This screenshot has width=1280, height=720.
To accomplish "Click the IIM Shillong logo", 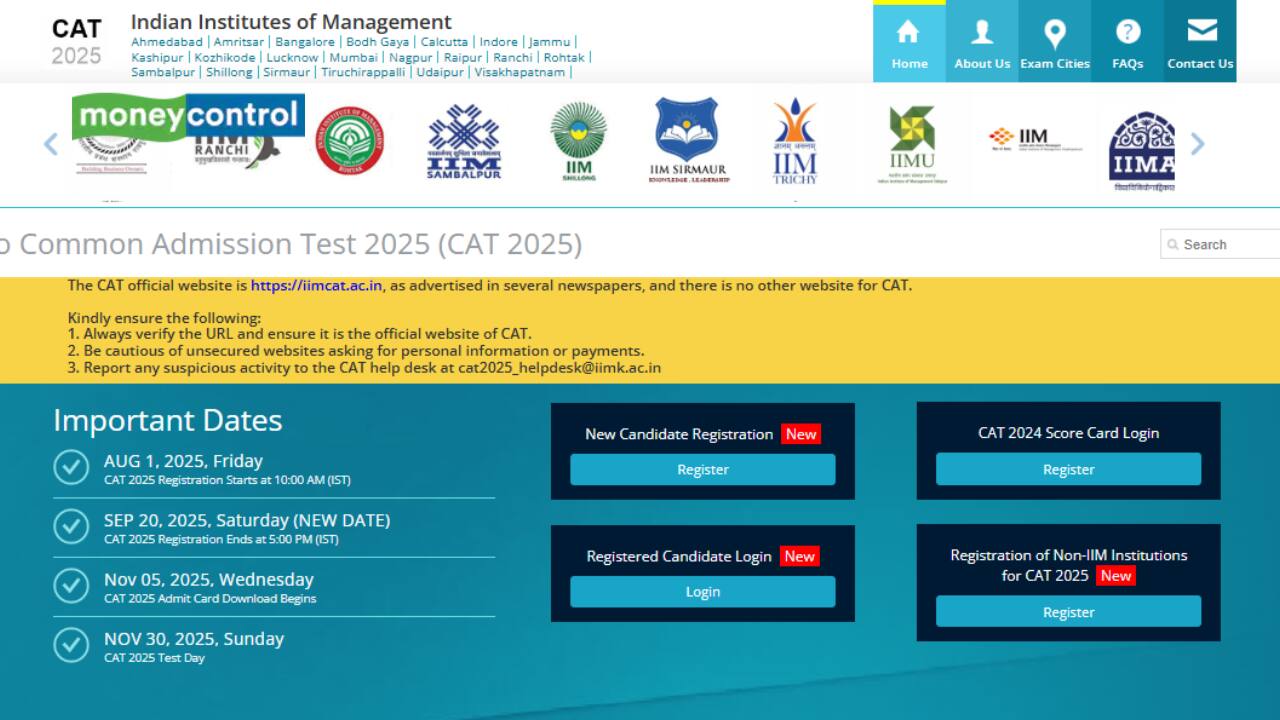I will click(578, 141).
